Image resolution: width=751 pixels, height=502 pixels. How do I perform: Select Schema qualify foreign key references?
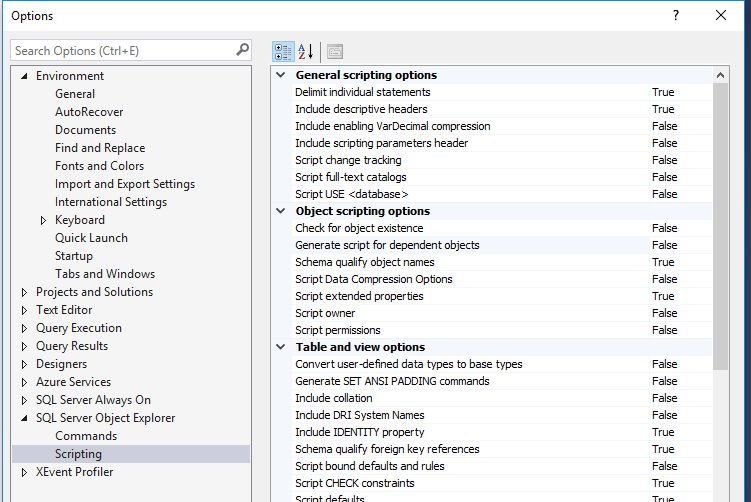[387, 449]
